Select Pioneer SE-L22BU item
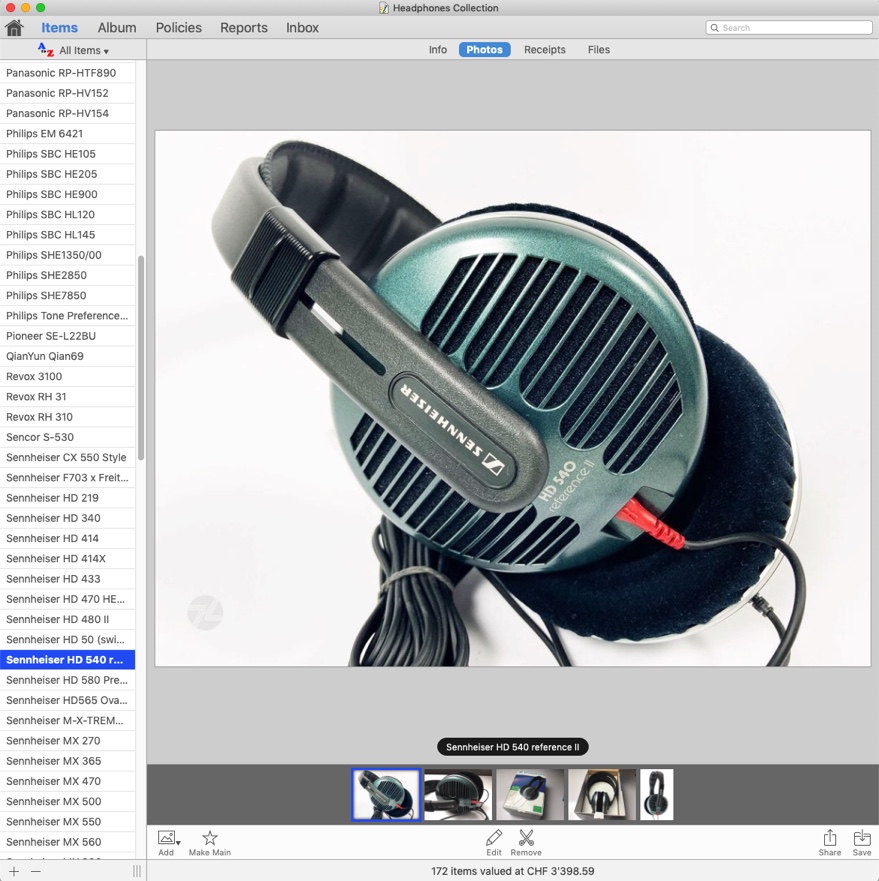This screenshot has height=881, width=879. pyautogui.click(x=67, y=336)
